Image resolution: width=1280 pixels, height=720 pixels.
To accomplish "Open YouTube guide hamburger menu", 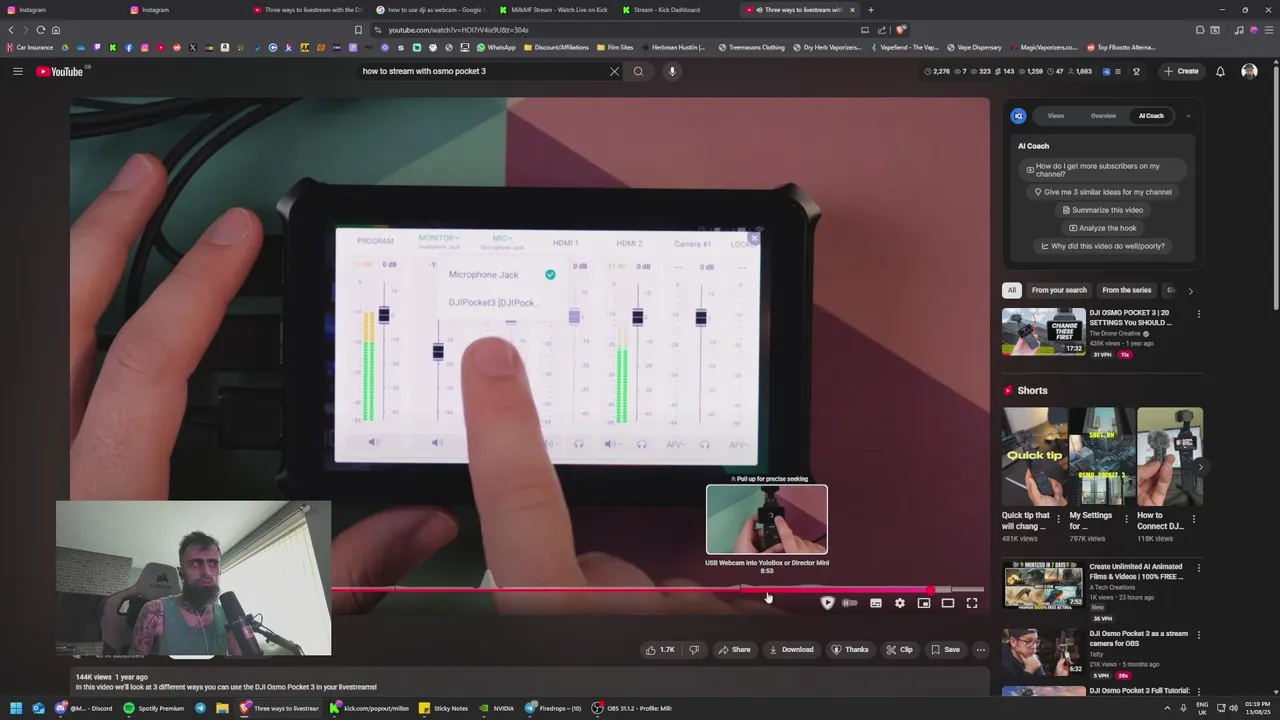I will (17, 71).
